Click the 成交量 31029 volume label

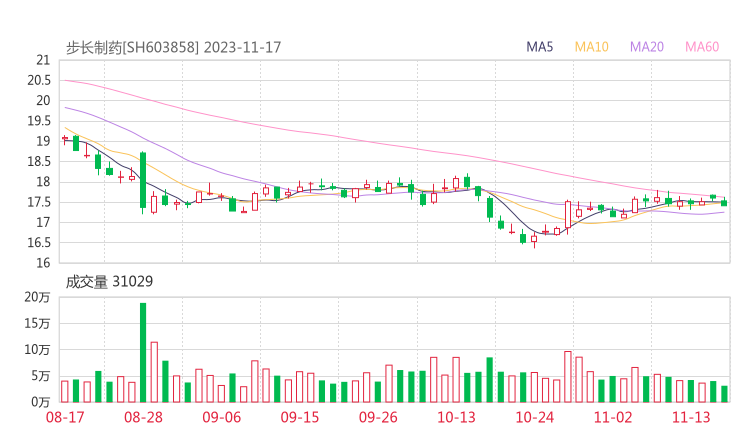coord(109,282)
